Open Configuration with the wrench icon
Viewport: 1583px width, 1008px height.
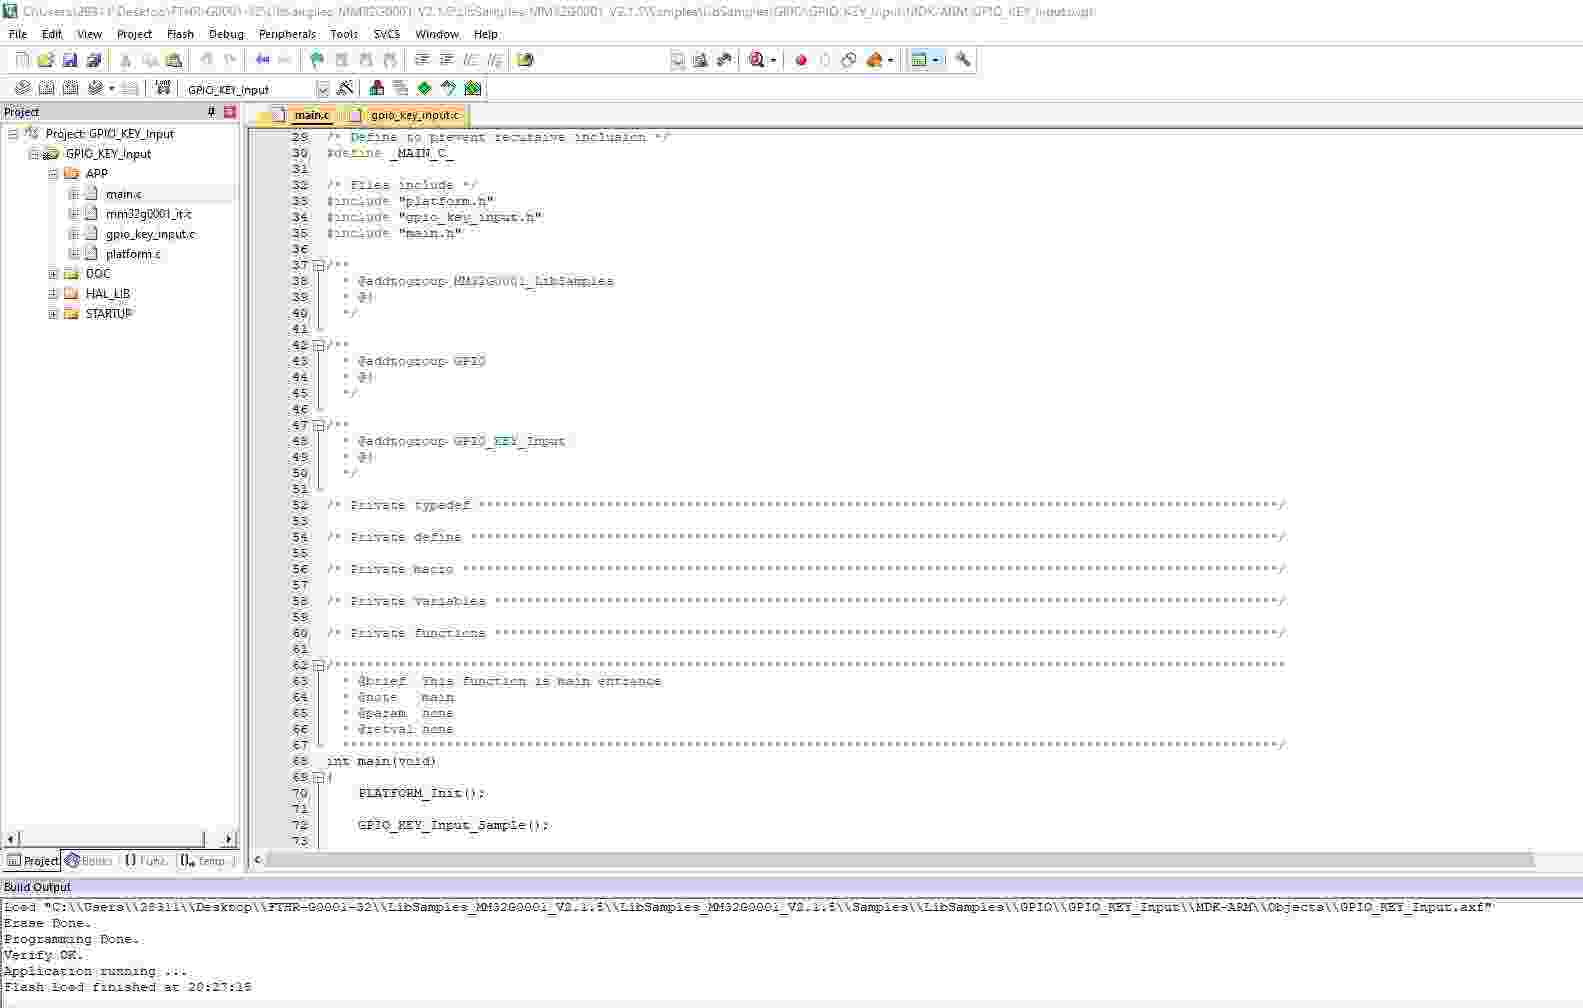pyautogui.click(x=963, y=60)
